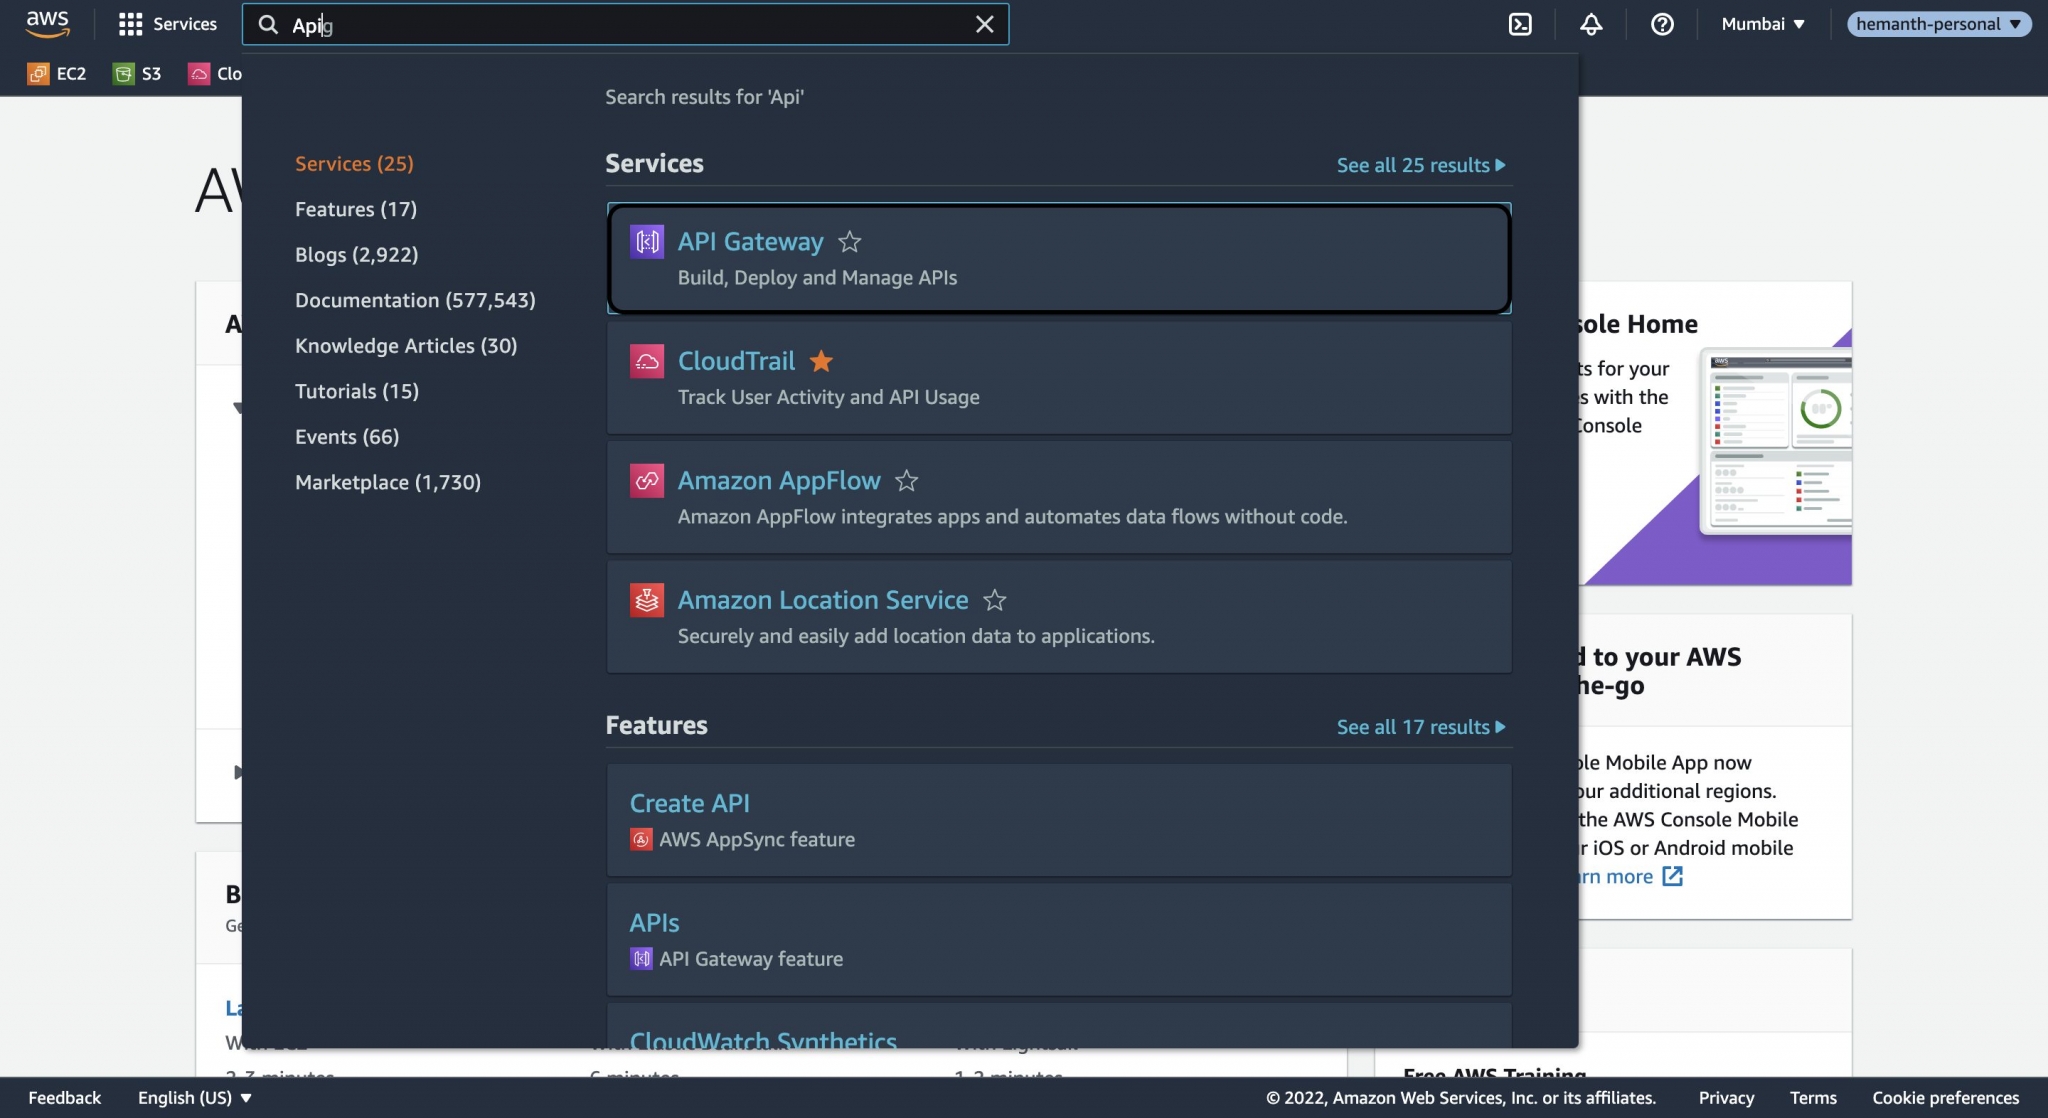
Task: Open the EC2 favorite shortcut
Action: pos(57,73)
